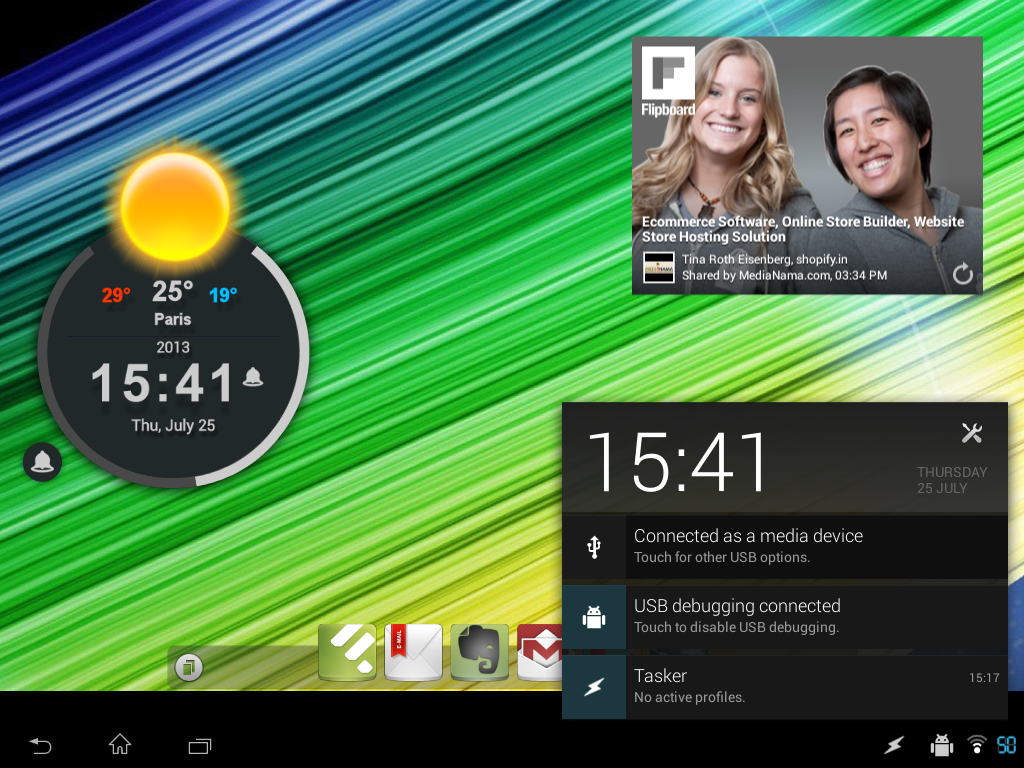Tap year 2013 on widget
The width and height of the screenshot is (1024, 768).
coord(173,347)
